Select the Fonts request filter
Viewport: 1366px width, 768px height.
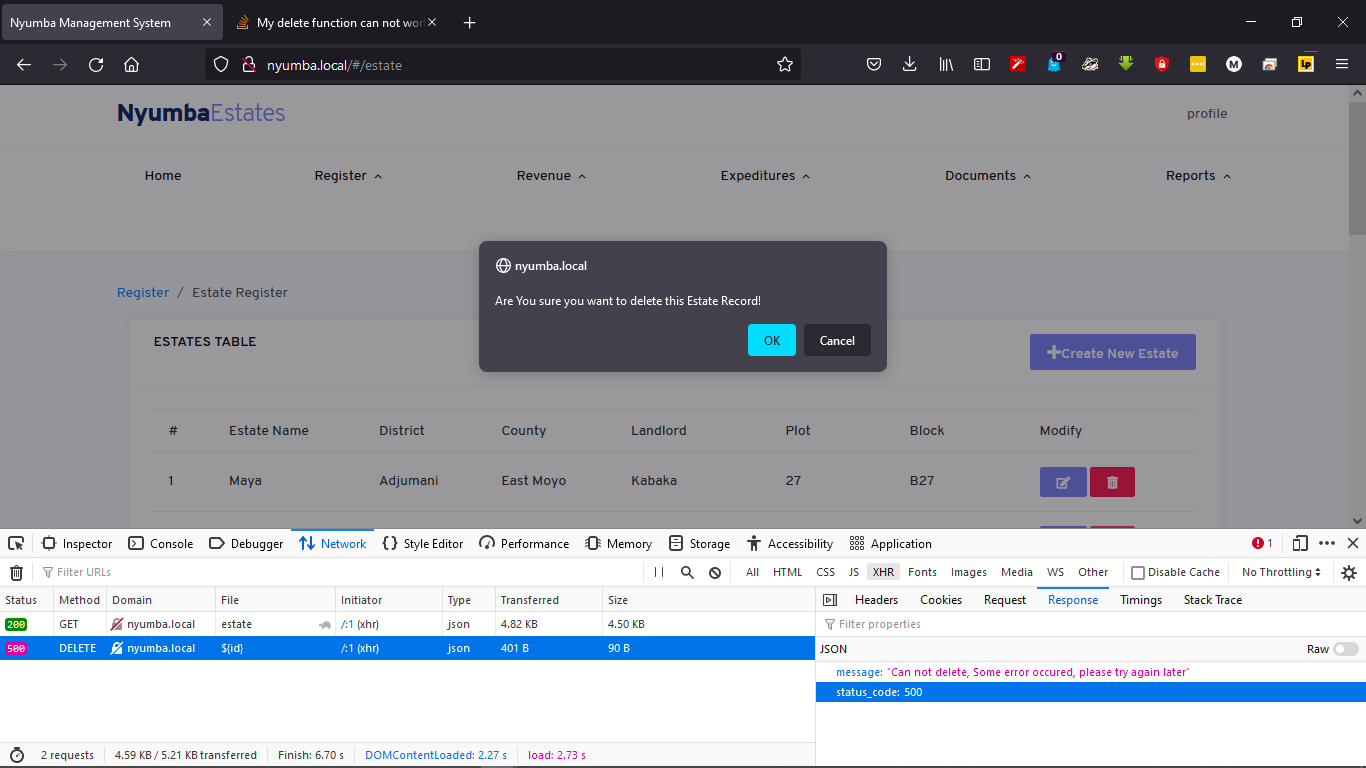922,572
